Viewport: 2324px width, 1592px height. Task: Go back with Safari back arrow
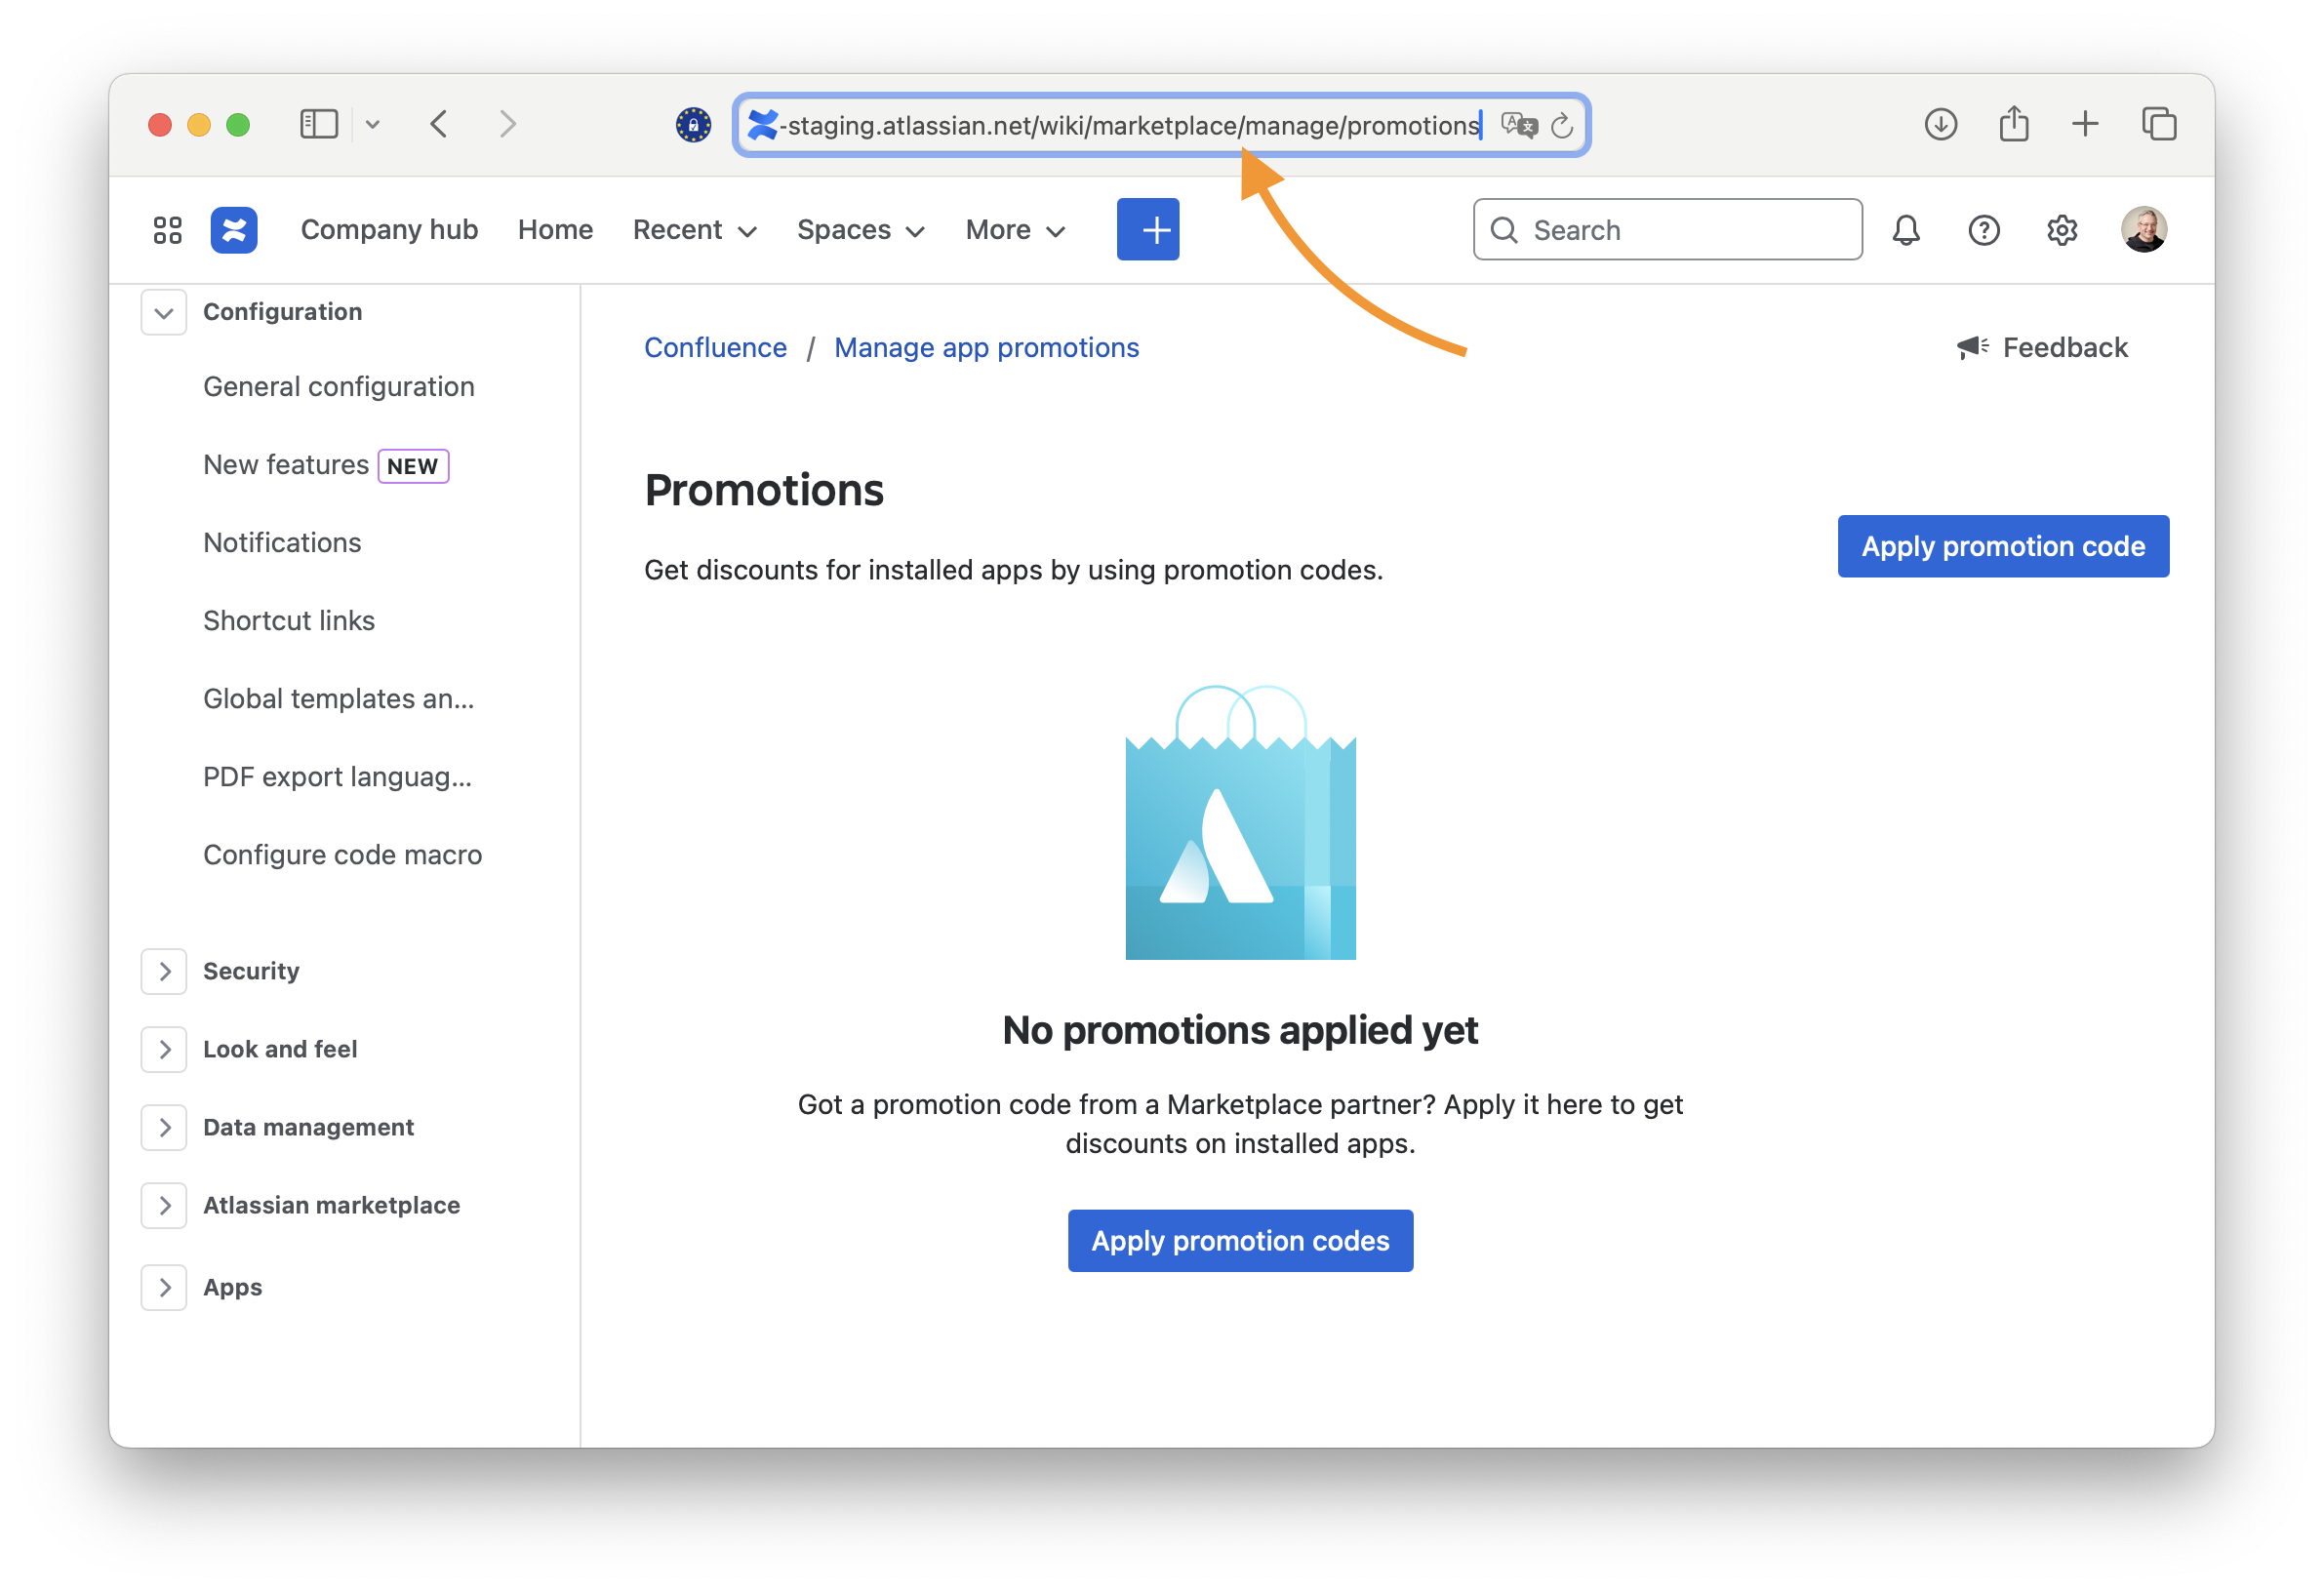(439, 124)
